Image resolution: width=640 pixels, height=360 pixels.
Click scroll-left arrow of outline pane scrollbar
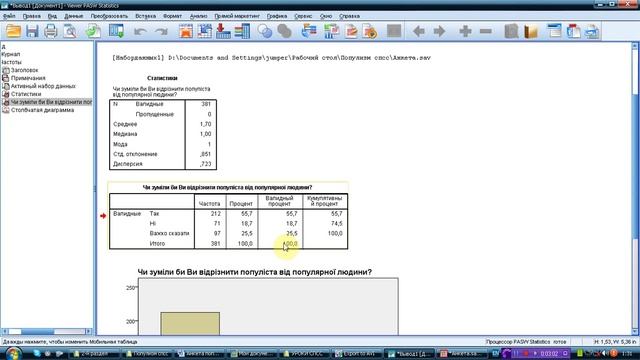4,331
